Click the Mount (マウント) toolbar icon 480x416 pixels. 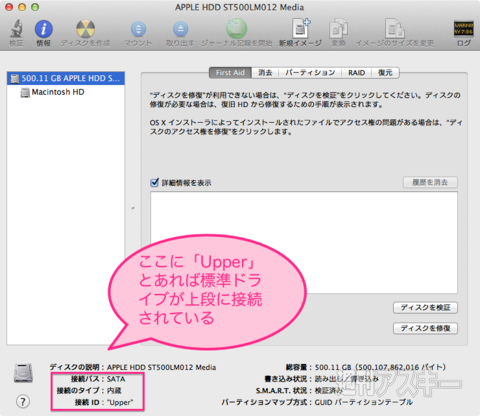pos(138,29)
